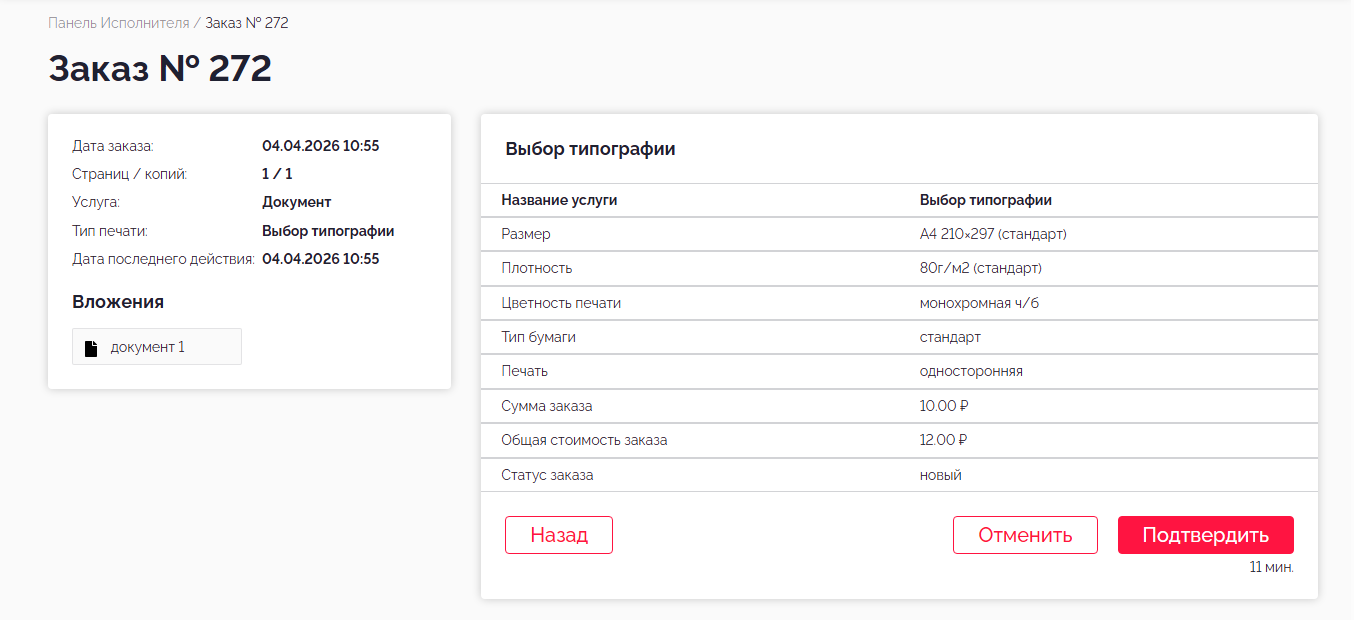Click the Заказ № 272 breadcrumb item
1354x620 pixels.
247,22
